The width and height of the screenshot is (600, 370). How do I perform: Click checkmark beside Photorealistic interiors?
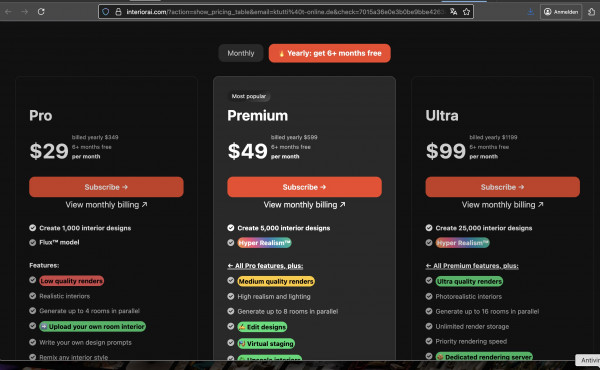429,296
